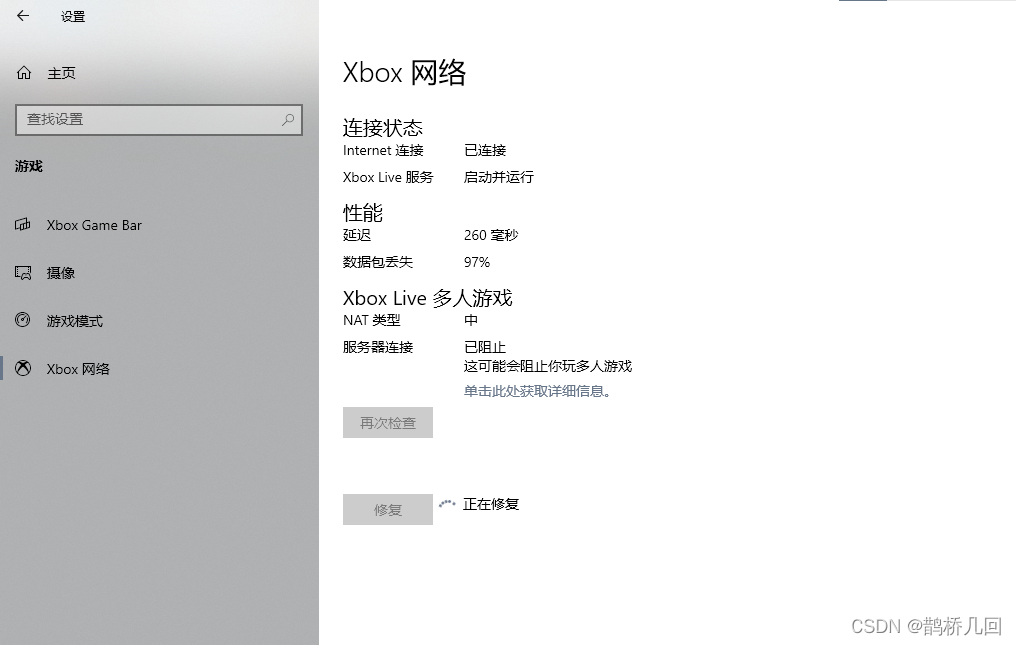
Task: Click the 单击此处获取详细信息 link
Action: tap(537, 391)
